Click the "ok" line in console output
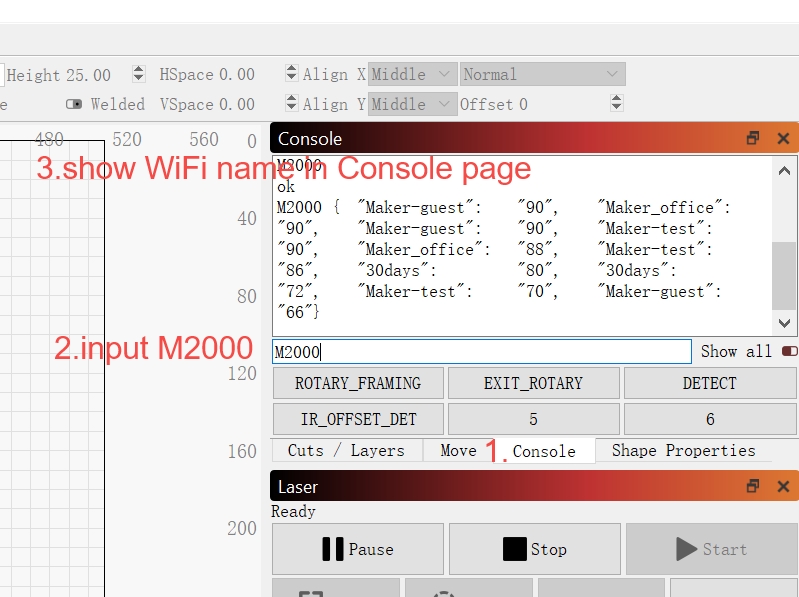 [x=286, y=187]
